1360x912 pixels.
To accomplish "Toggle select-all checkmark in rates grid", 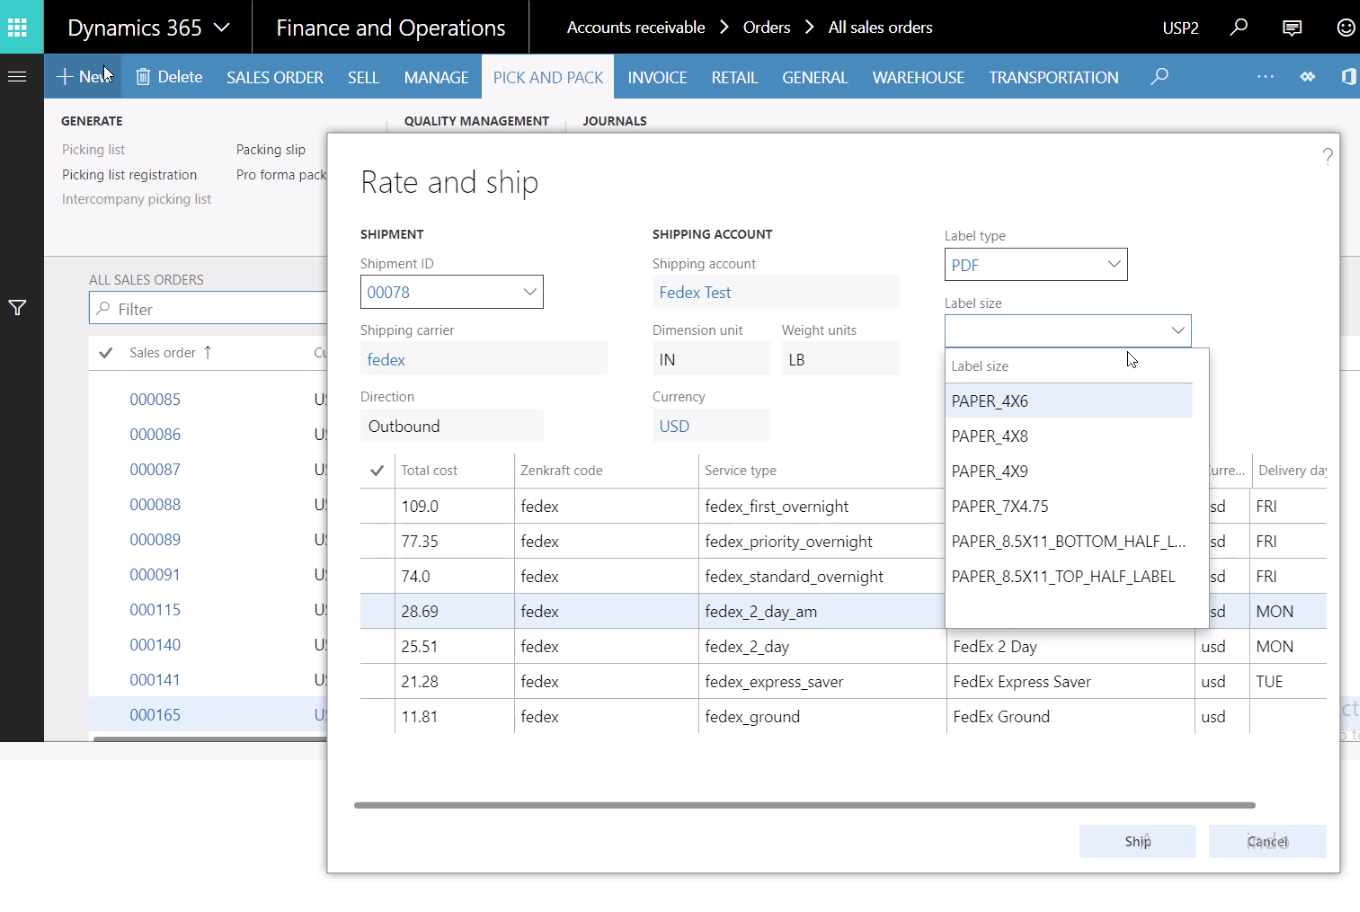I will coord(377,470).
